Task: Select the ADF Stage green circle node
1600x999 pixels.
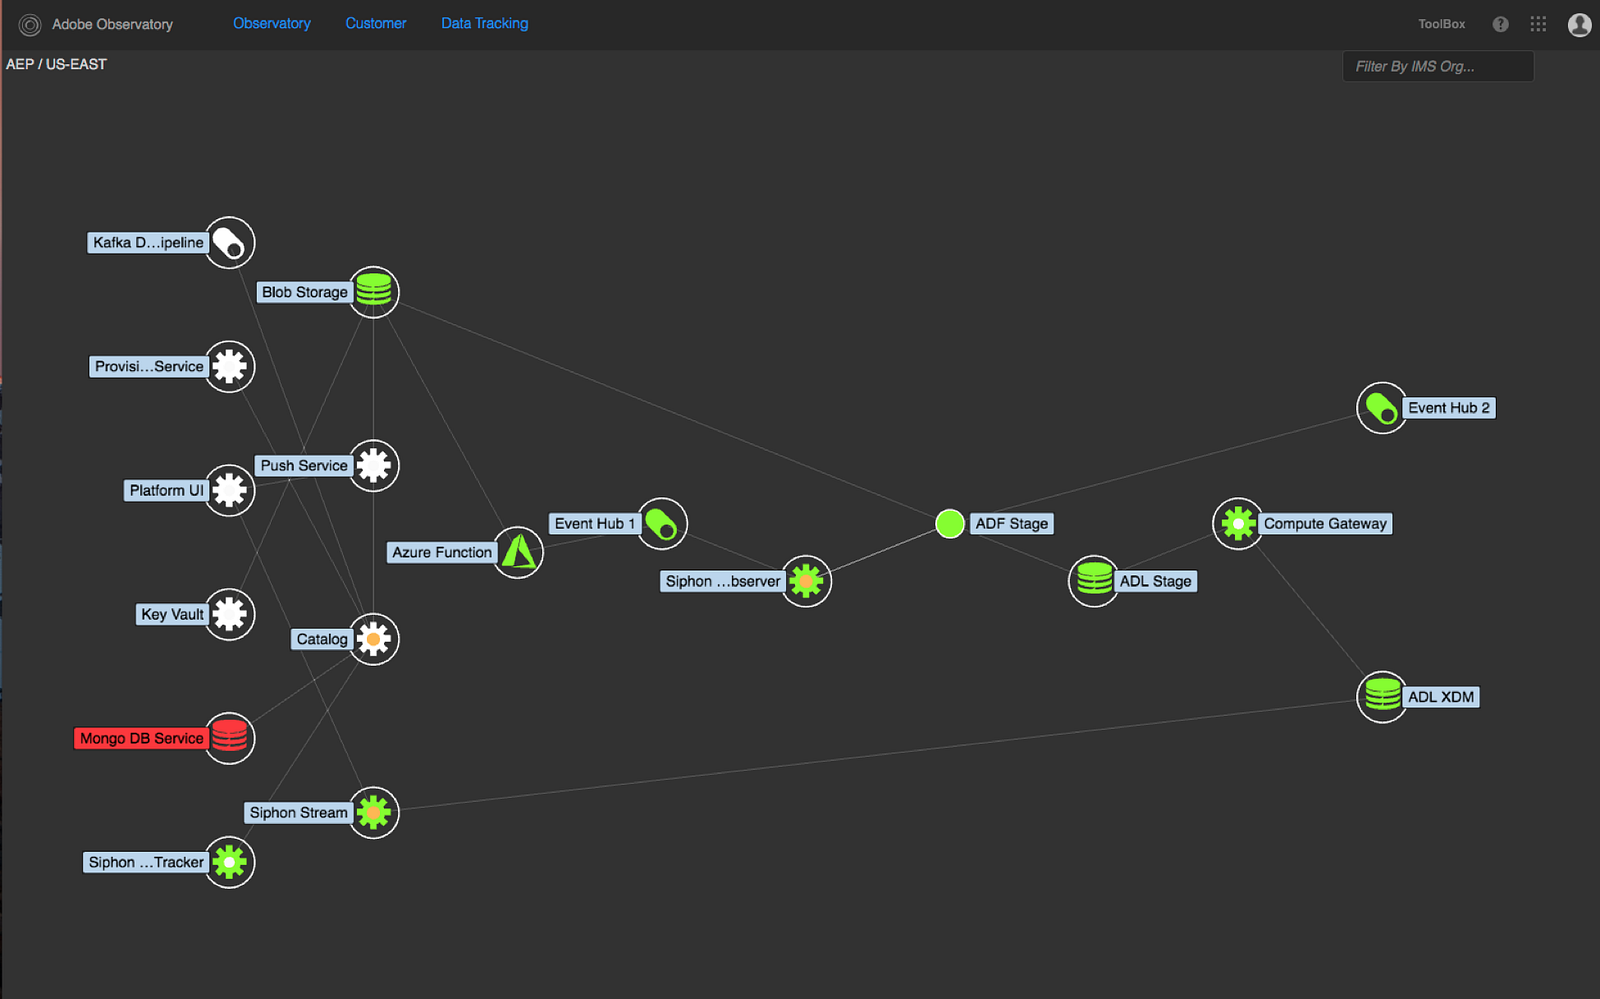Action: (950, 523)
